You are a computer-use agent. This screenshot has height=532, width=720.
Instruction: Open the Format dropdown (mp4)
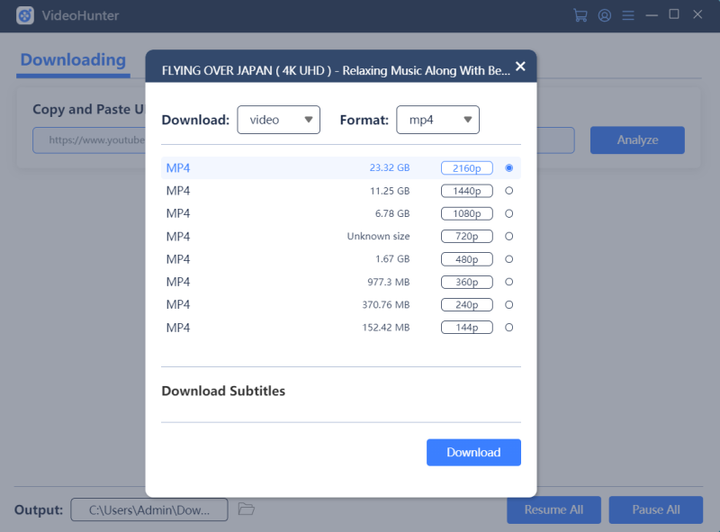[x=438, y=120]
